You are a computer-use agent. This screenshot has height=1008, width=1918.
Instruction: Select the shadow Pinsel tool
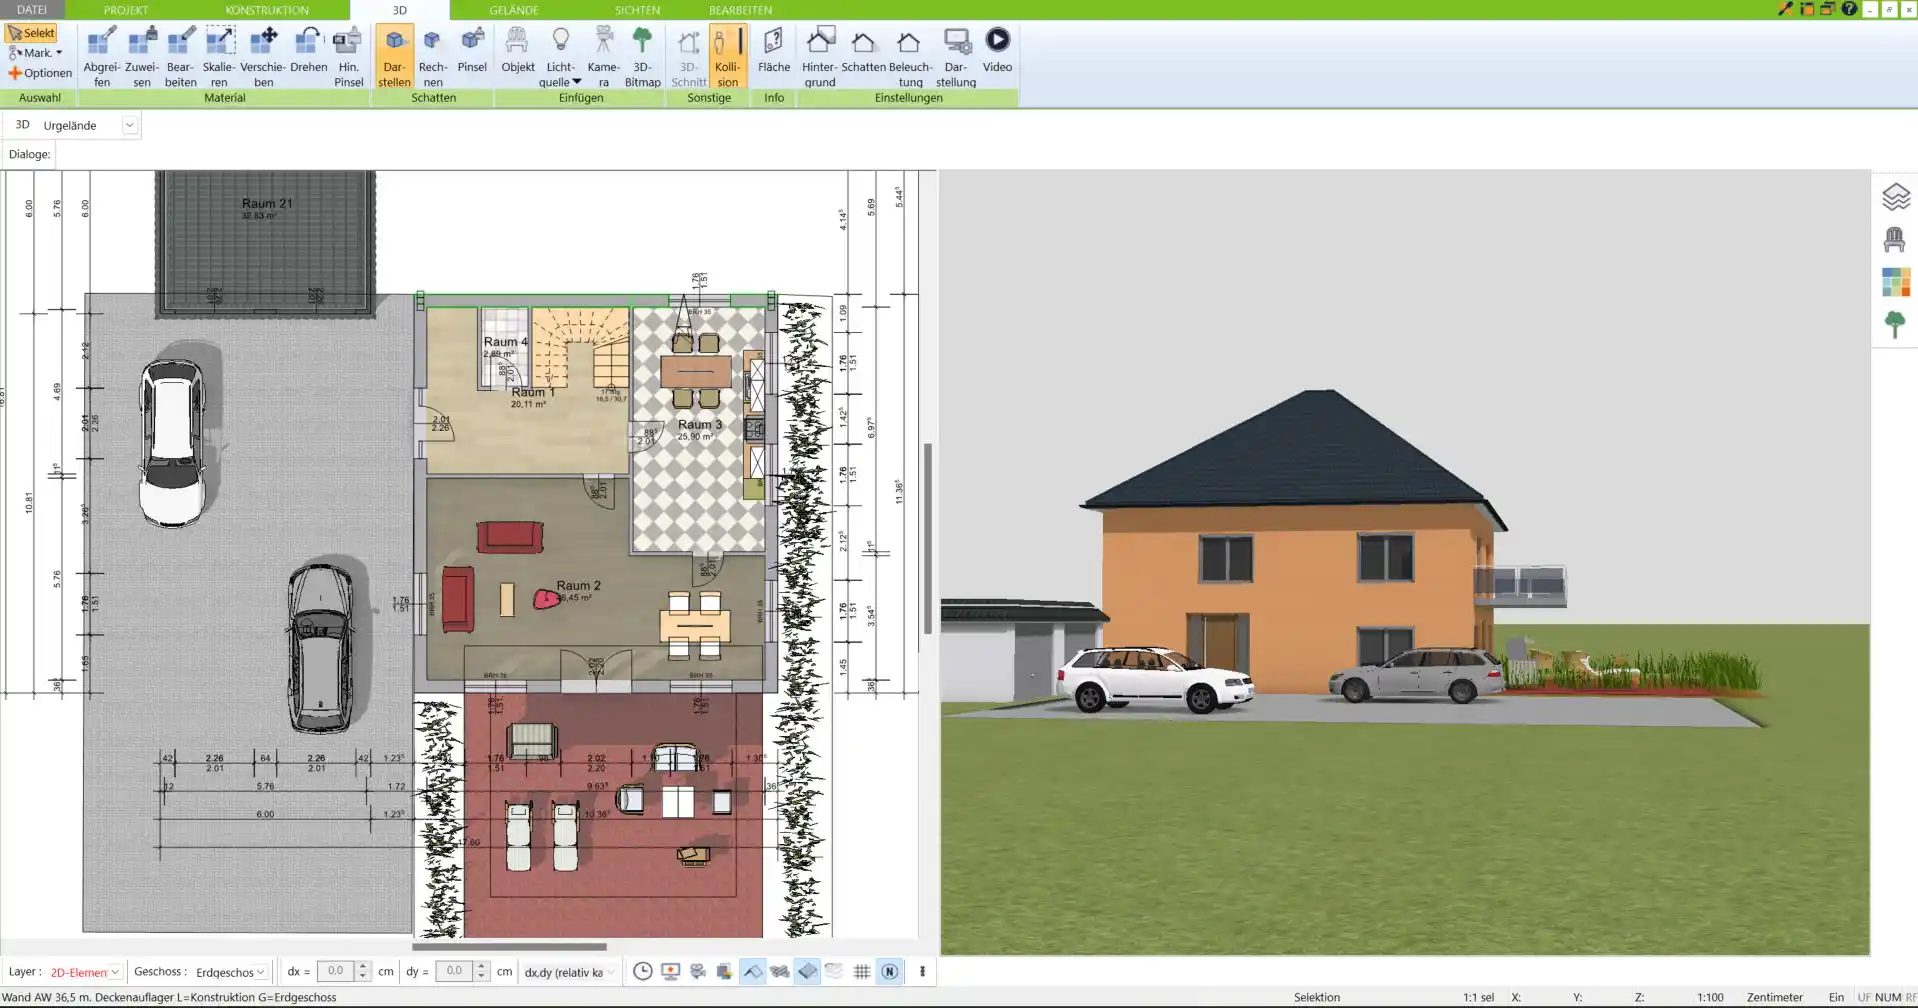472,52
